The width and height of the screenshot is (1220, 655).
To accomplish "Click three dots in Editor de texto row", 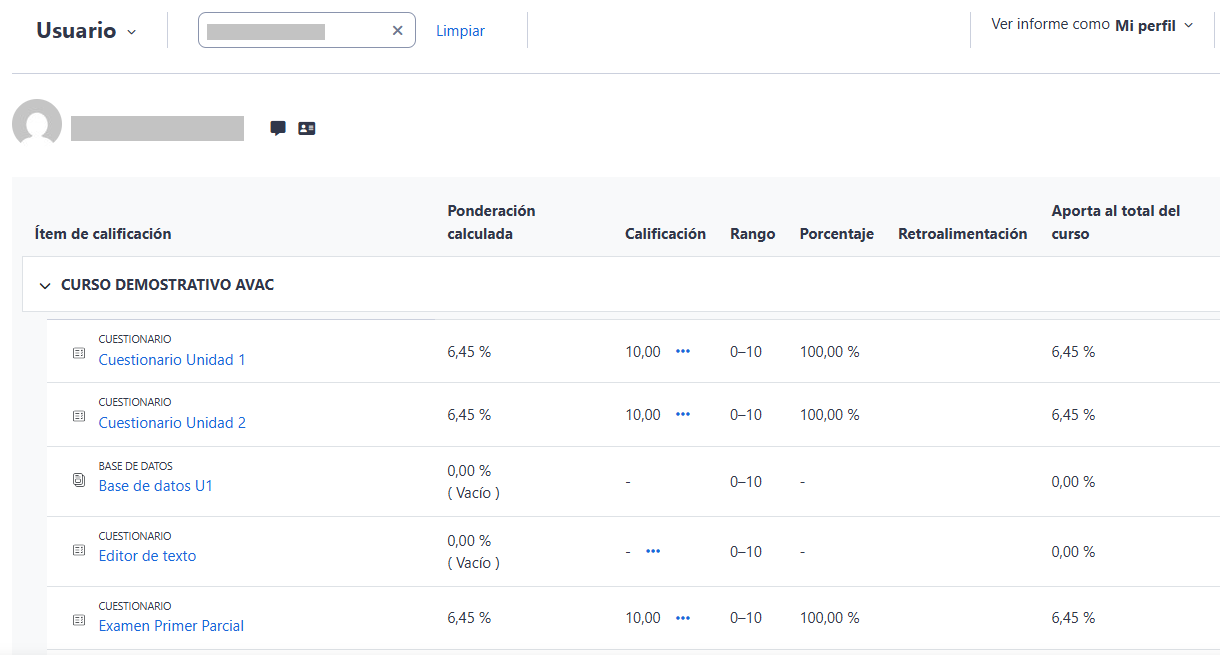I will [653, 552].
